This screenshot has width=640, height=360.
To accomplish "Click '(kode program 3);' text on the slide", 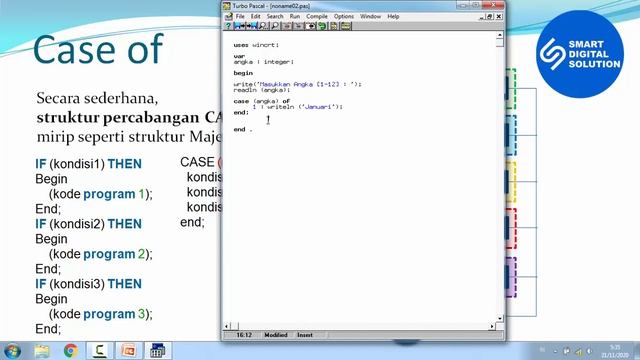I will 100,314.
